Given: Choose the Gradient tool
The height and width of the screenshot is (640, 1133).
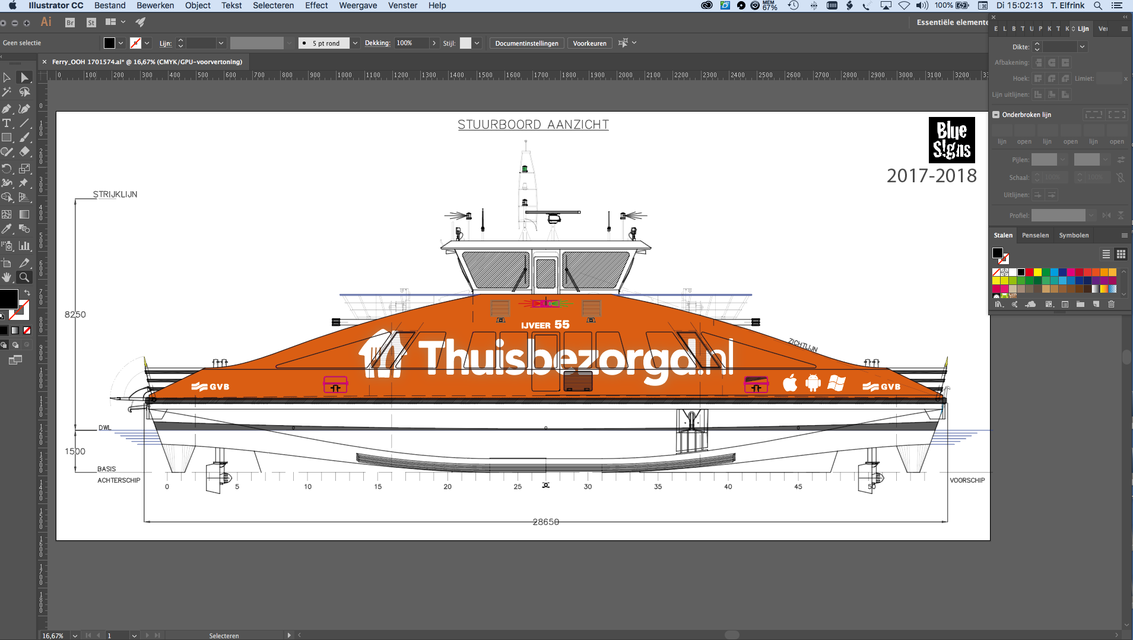Looking at the screenshot, I should pyautogui.click(x=24, y=215).
